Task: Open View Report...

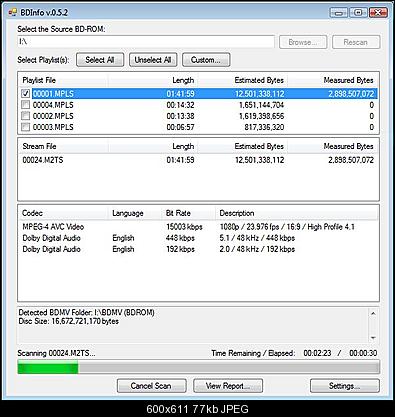Action: tap(228, 386)
